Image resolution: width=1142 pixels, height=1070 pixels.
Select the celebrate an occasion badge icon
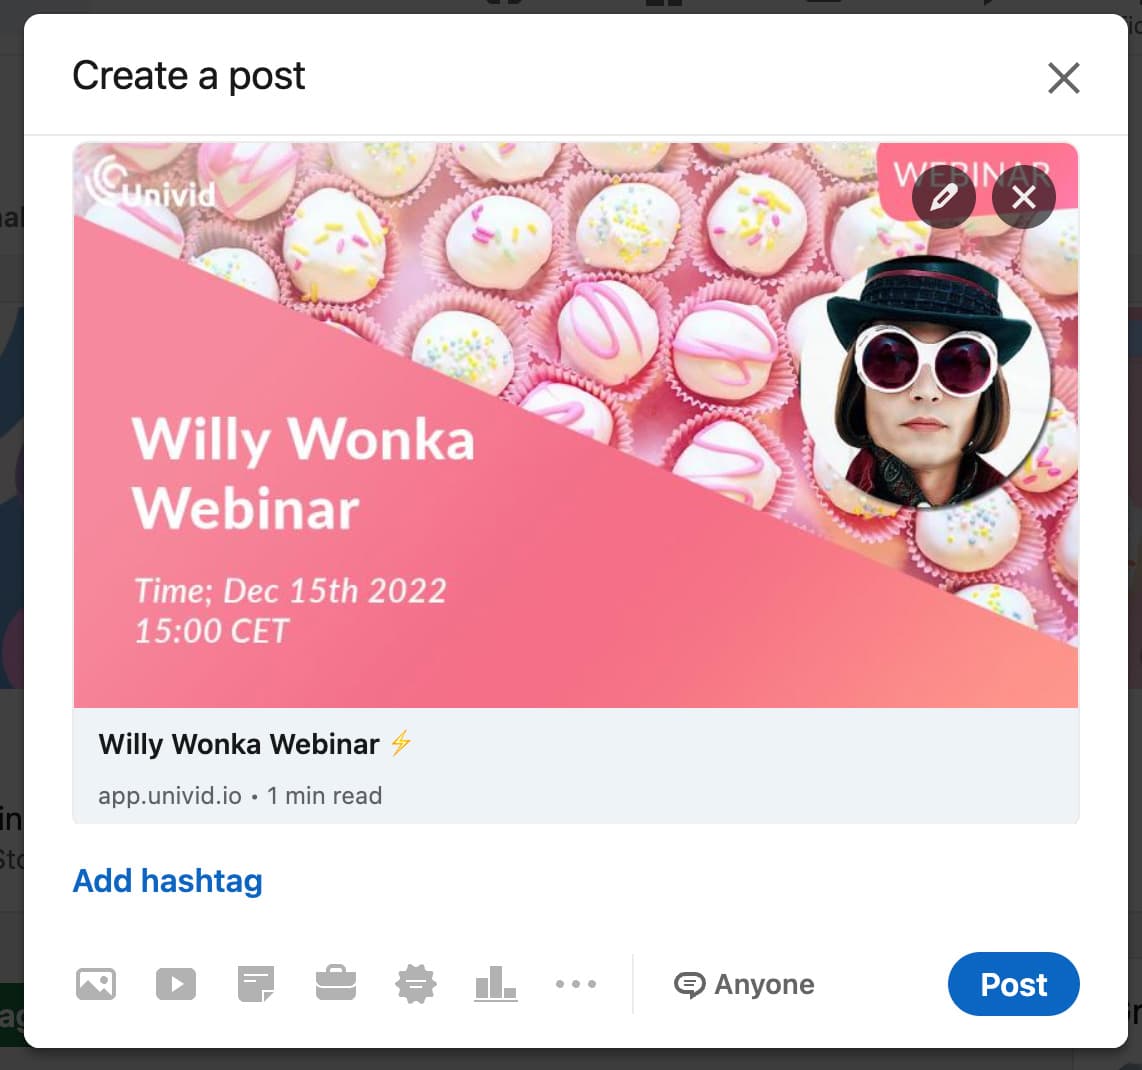click(x=416, y=984)
